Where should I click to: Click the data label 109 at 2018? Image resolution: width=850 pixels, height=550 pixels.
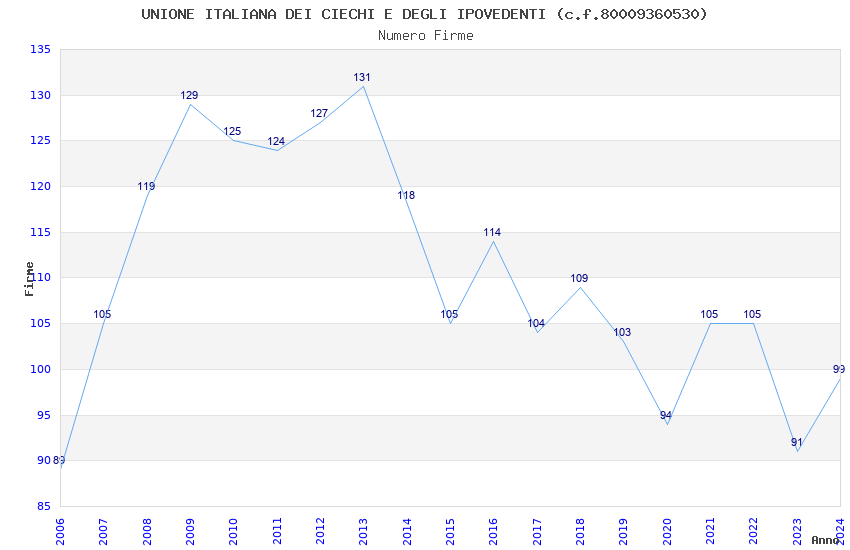pos(579,278)
